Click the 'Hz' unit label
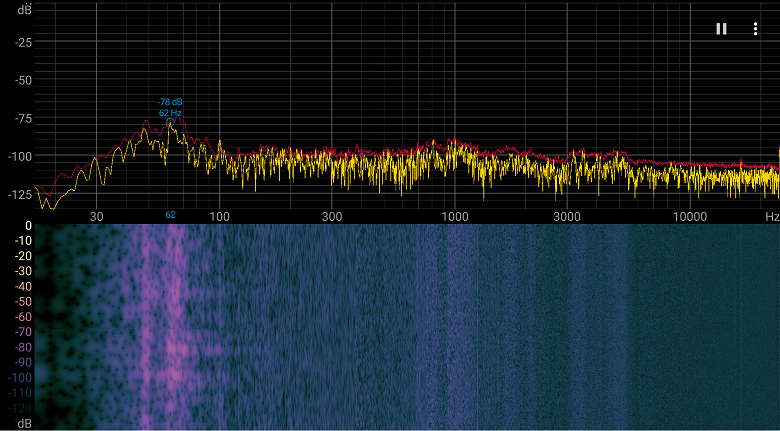This screenshot has height=431, width=780. (x=772, y=216)
